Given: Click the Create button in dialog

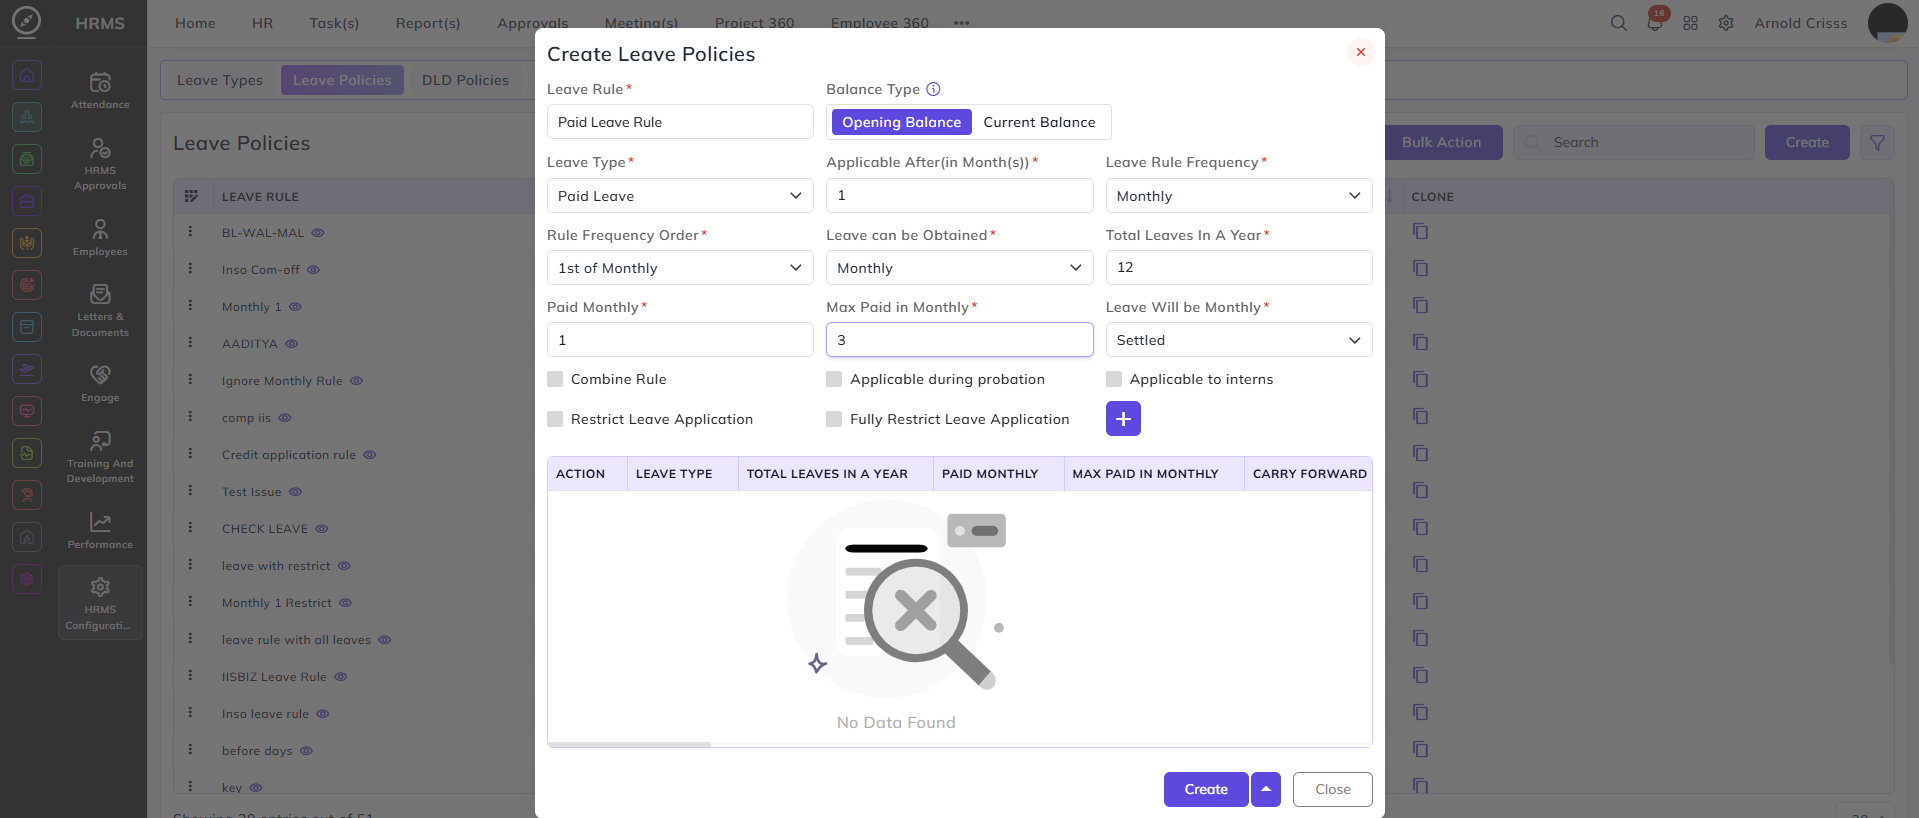Looking at the screenshot, I should click(x=1206, y=789).
